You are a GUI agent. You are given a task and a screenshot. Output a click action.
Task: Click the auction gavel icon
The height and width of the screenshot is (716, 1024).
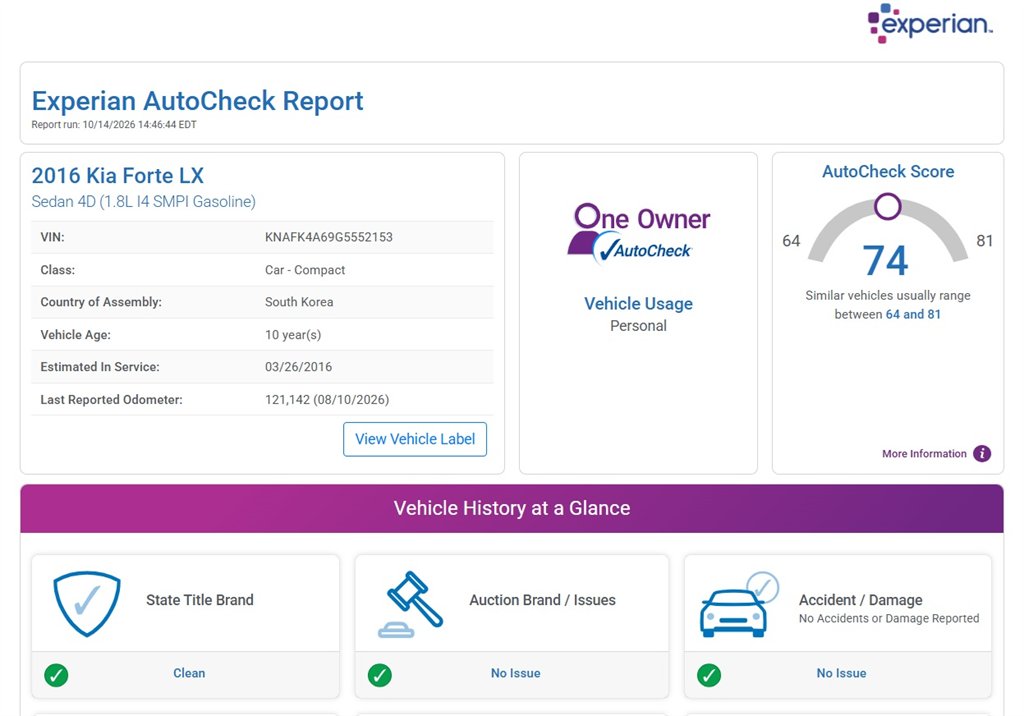(410, 604)
